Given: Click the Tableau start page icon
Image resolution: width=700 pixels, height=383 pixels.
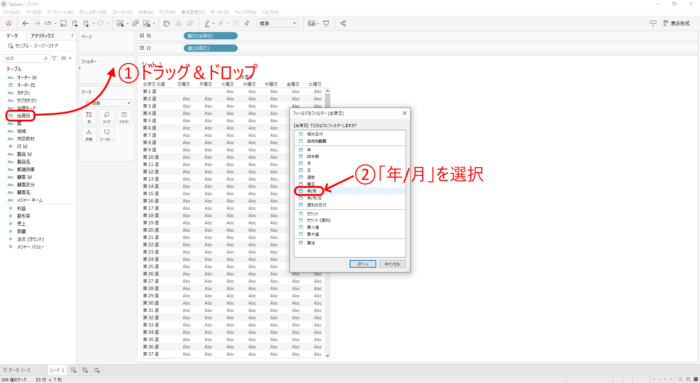Looking at the screenshot, I should 8,23.
